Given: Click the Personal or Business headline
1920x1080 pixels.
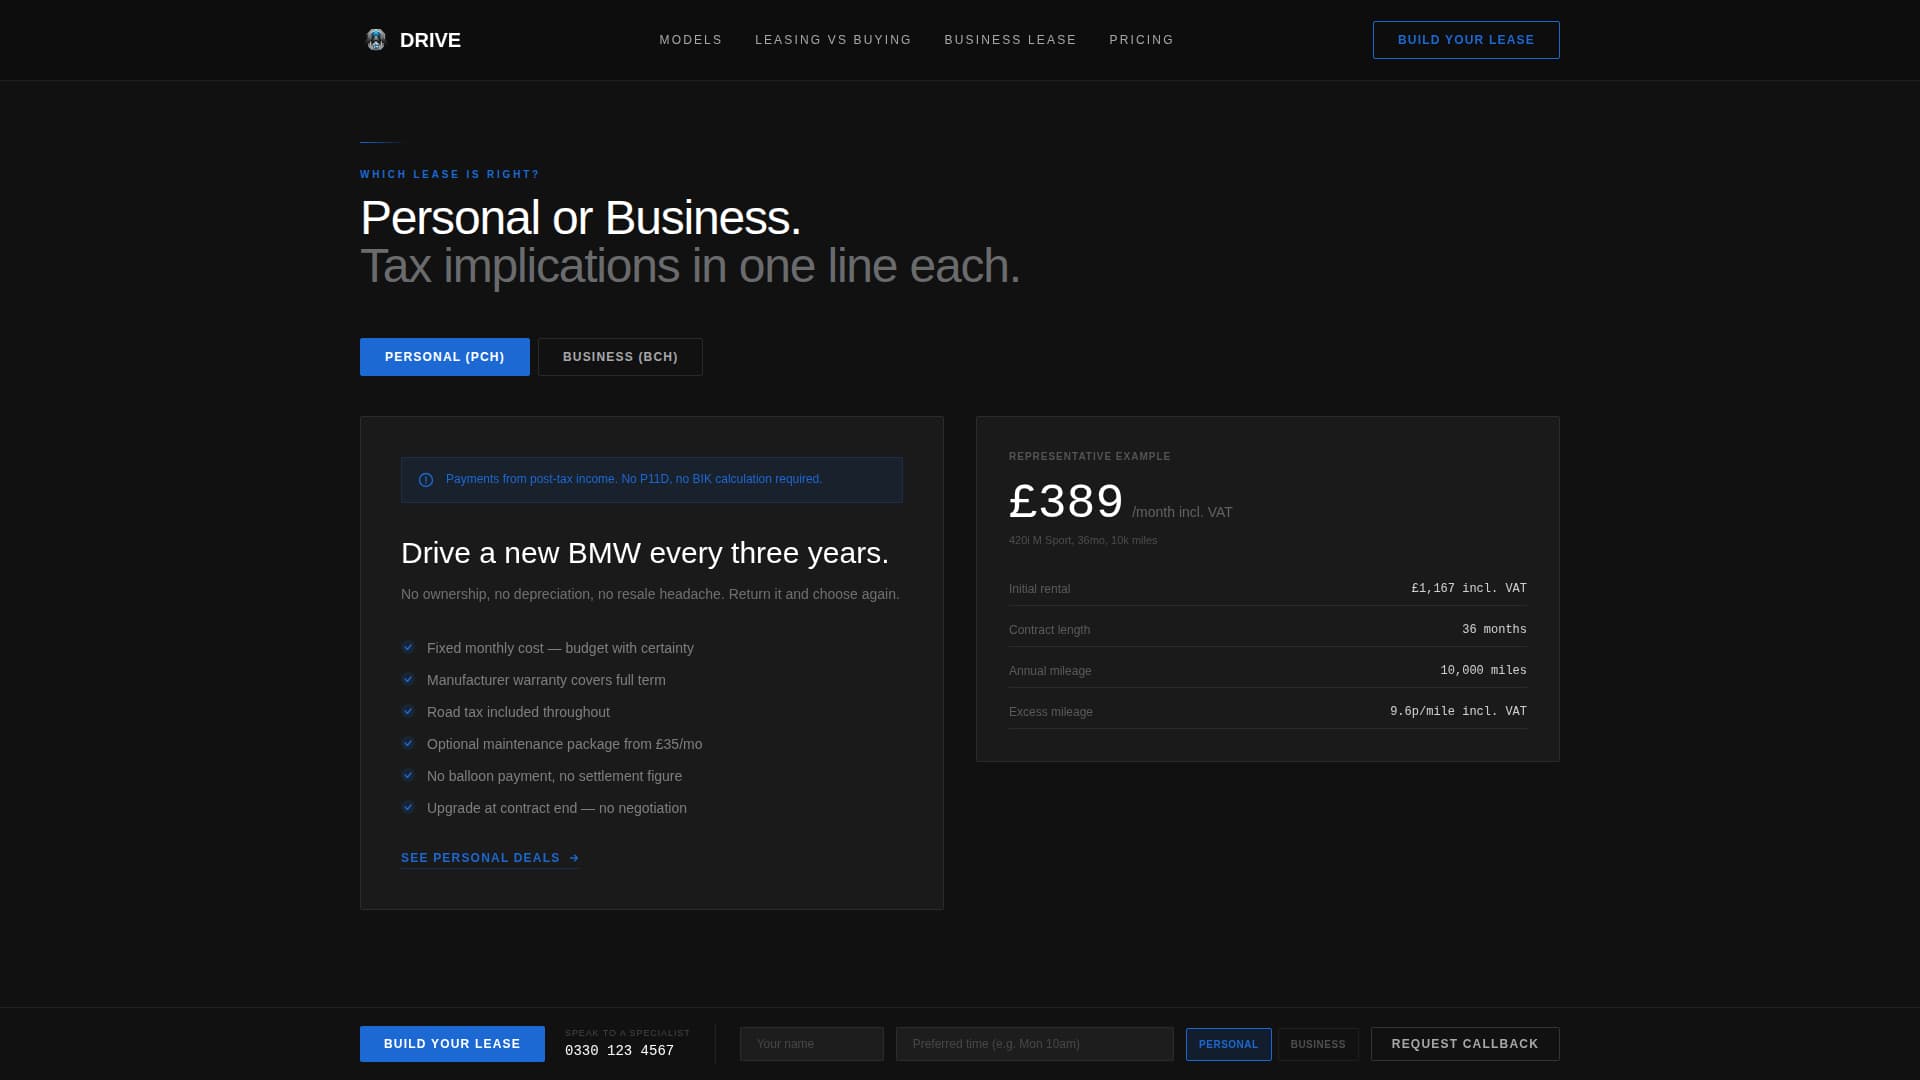Looking at the screenshot, I should point(580,218).
